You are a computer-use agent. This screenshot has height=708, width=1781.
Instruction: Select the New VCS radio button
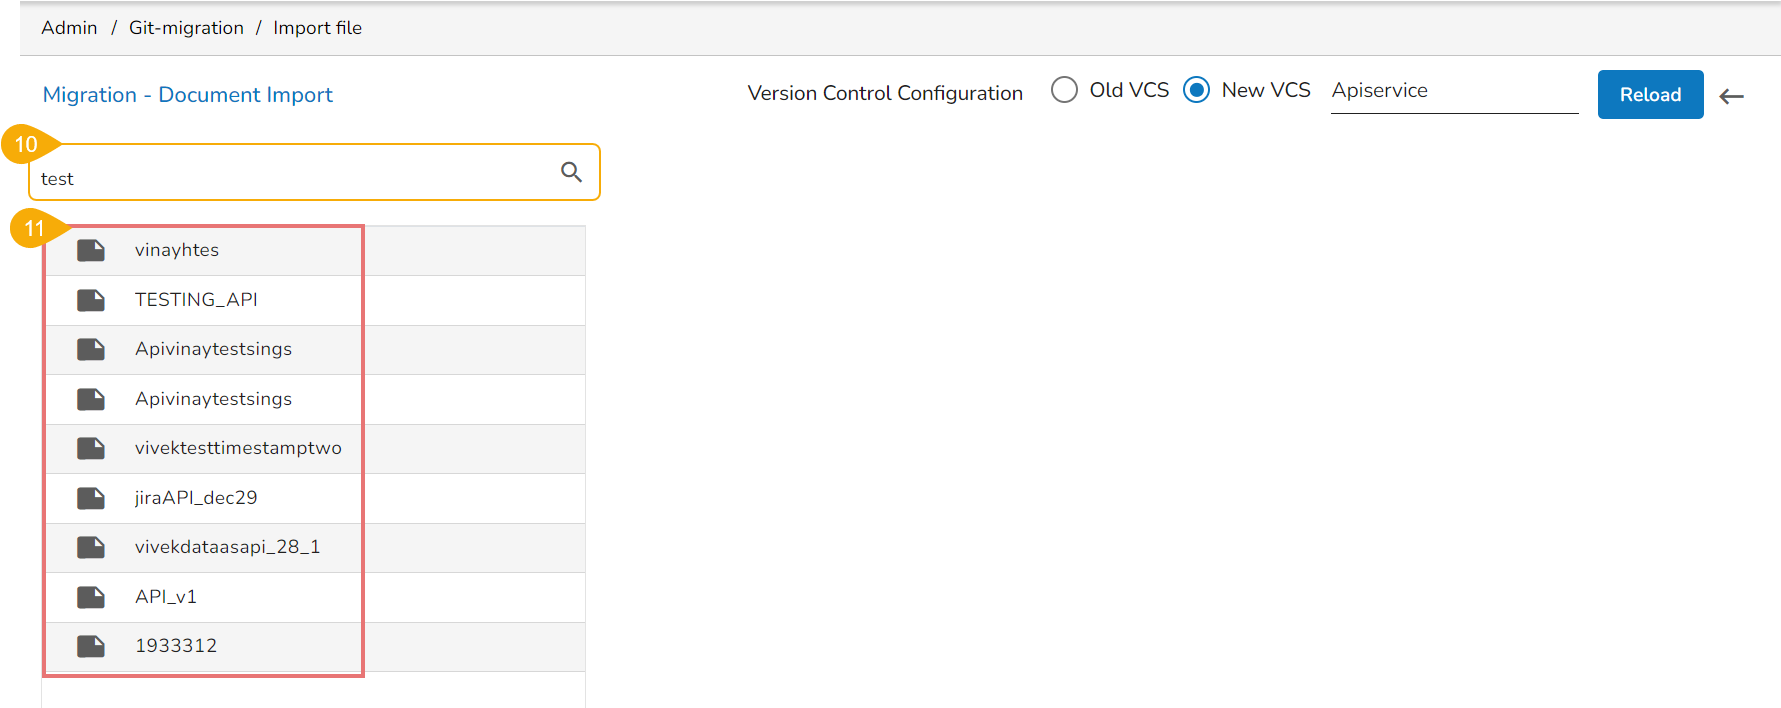(1197, 90)
